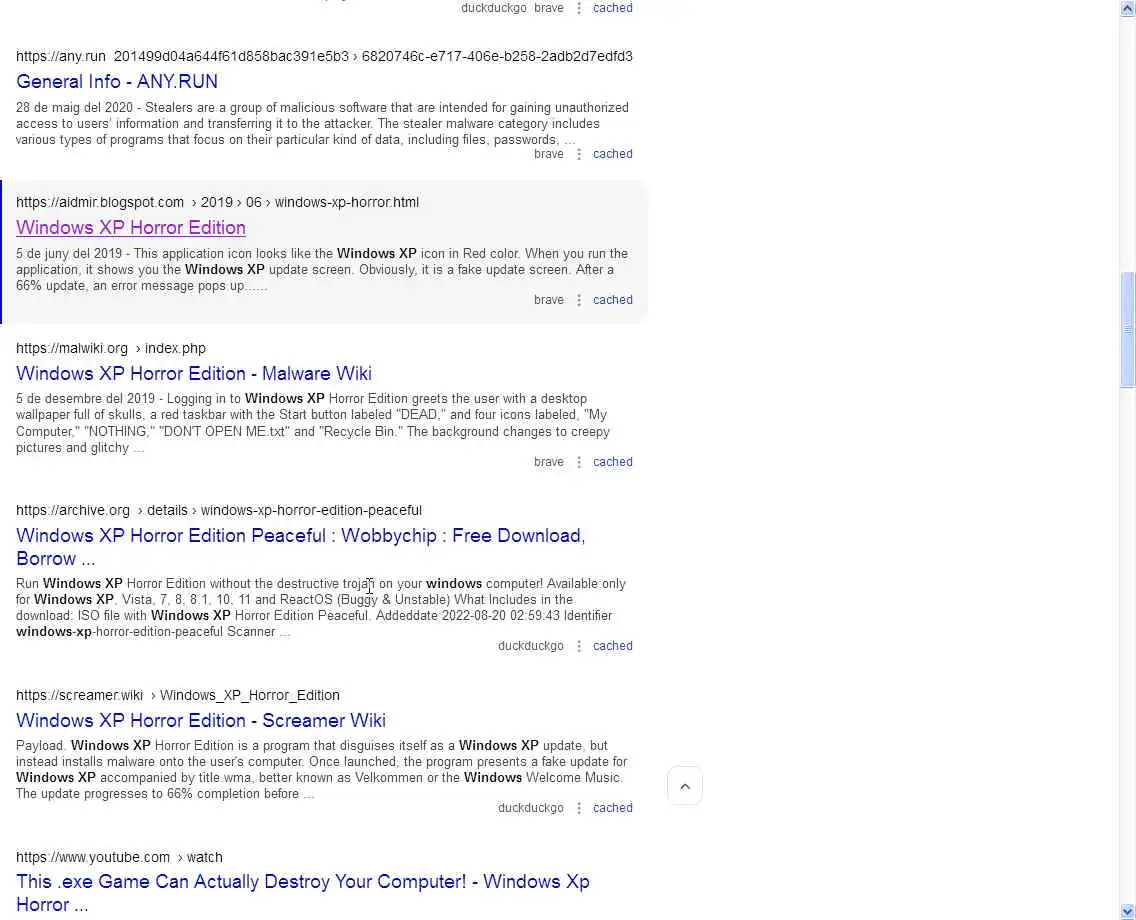Click 'brave' source label of ANY.RUN result
1136x920 pixels.
548,154
